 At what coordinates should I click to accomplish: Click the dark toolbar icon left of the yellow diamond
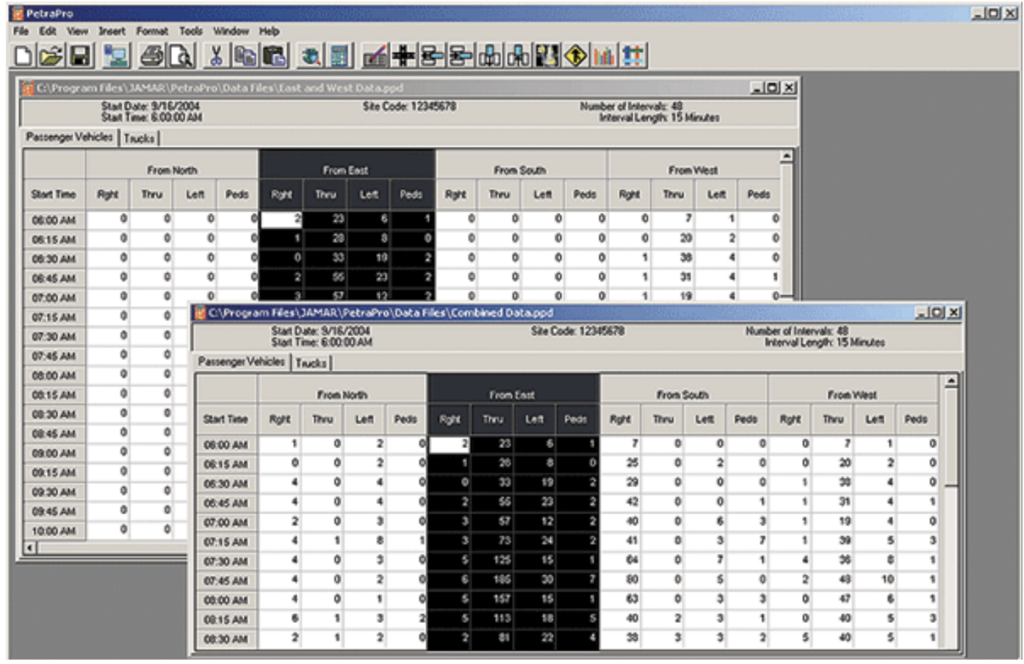point(547,56)
